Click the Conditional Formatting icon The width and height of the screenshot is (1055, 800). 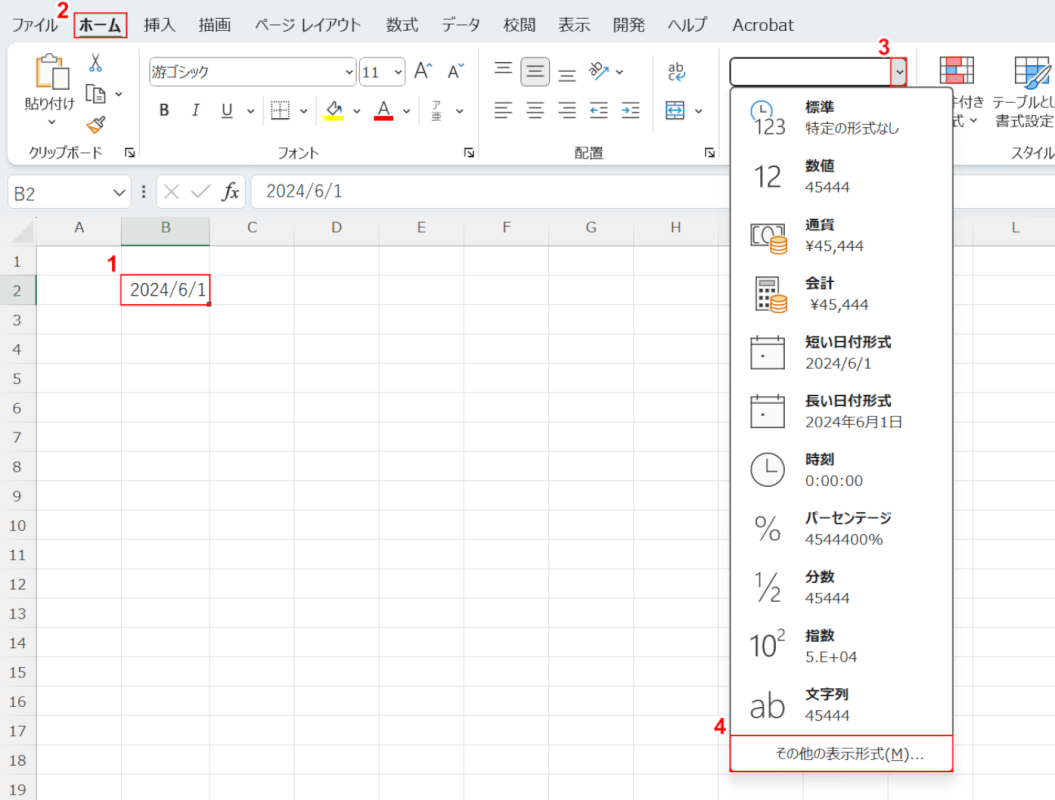pyautogui.click(x=957, y=70)
